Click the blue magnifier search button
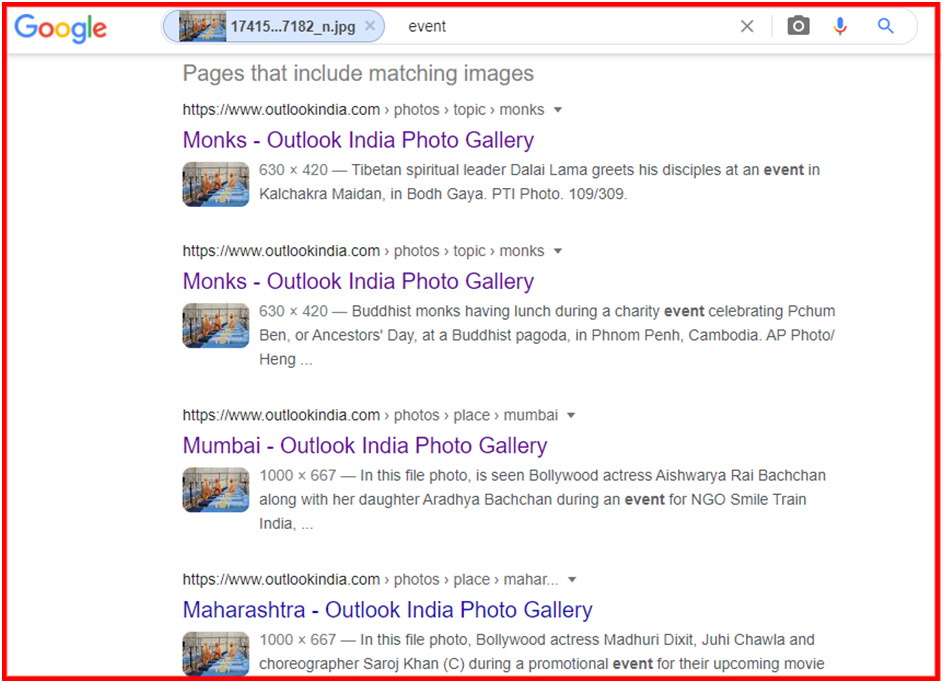Screen dimensions: 944x683 (885, 26)
